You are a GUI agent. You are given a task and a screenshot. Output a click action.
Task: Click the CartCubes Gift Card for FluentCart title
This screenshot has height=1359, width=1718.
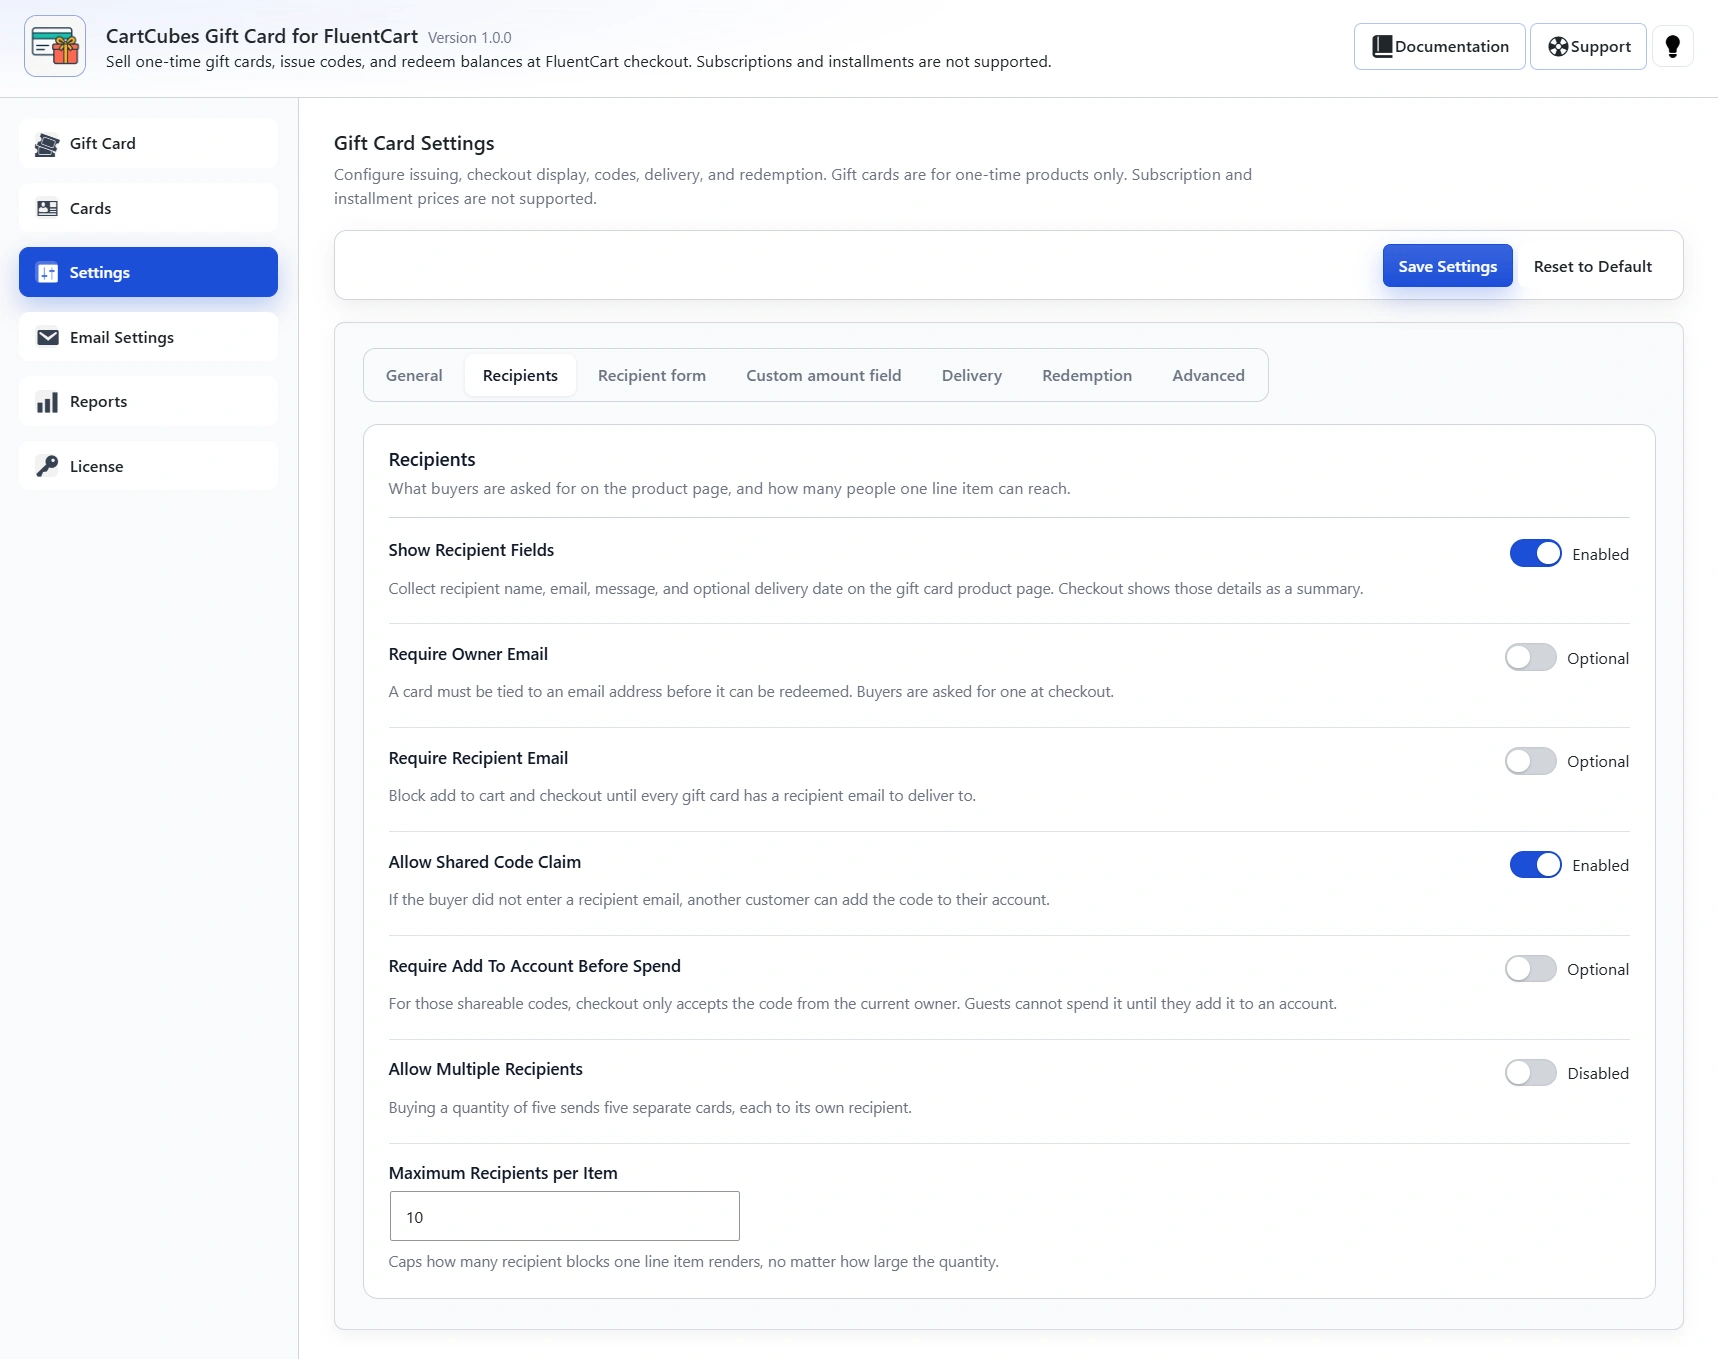tap(262, 36)
